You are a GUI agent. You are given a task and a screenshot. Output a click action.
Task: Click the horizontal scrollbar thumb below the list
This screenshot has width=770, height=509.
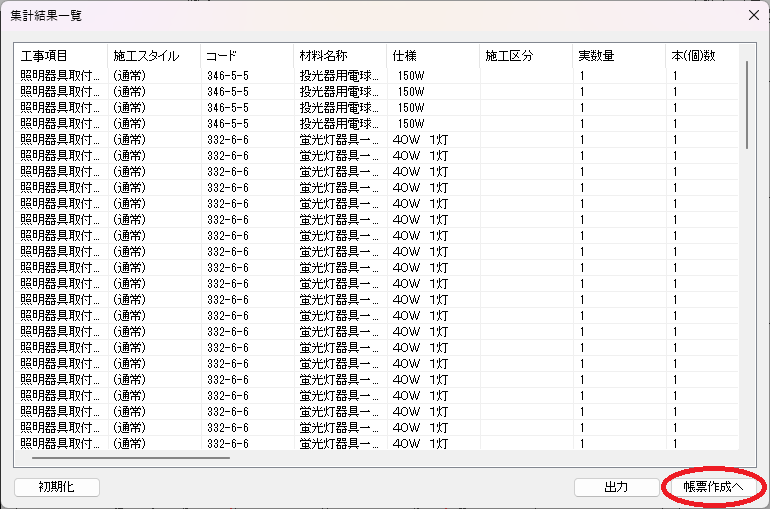pos(131,458)
